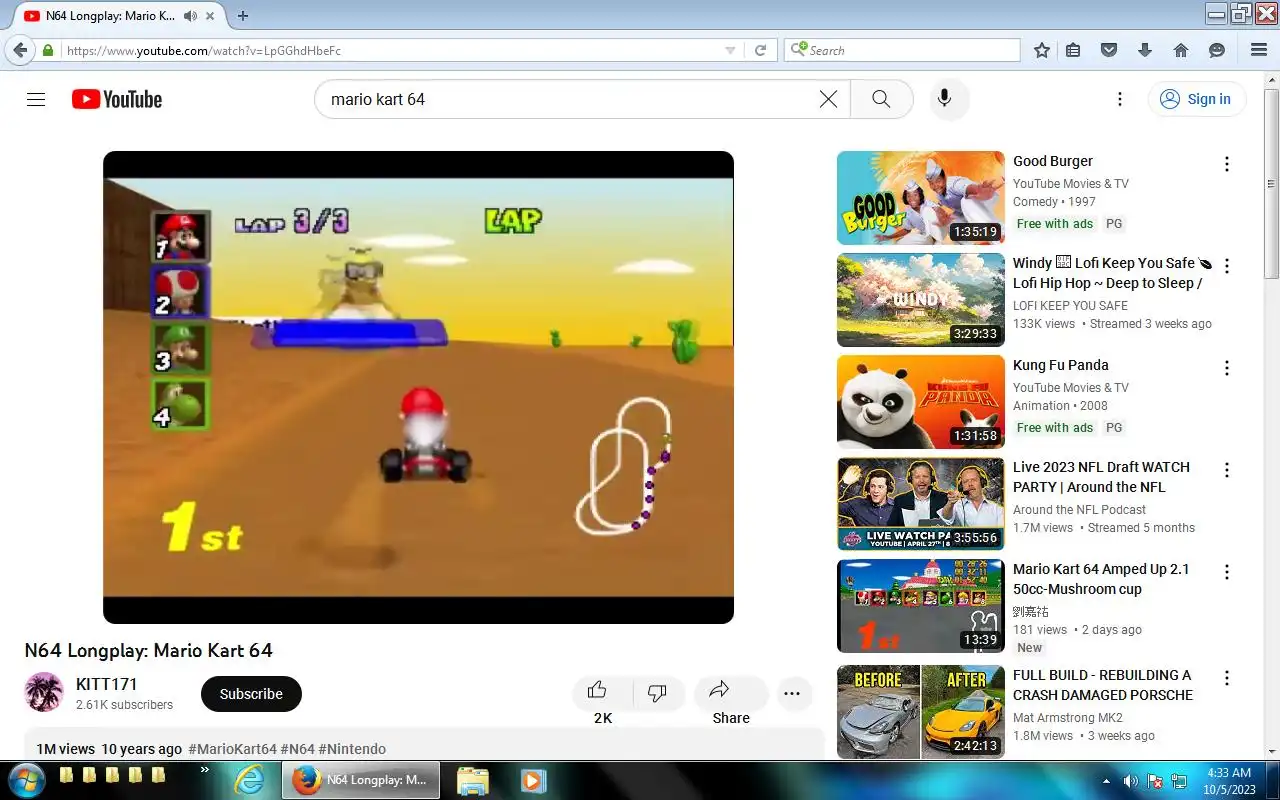Expand the URL bar history dropdown
Screen dimensions: 1280x800
730,50
